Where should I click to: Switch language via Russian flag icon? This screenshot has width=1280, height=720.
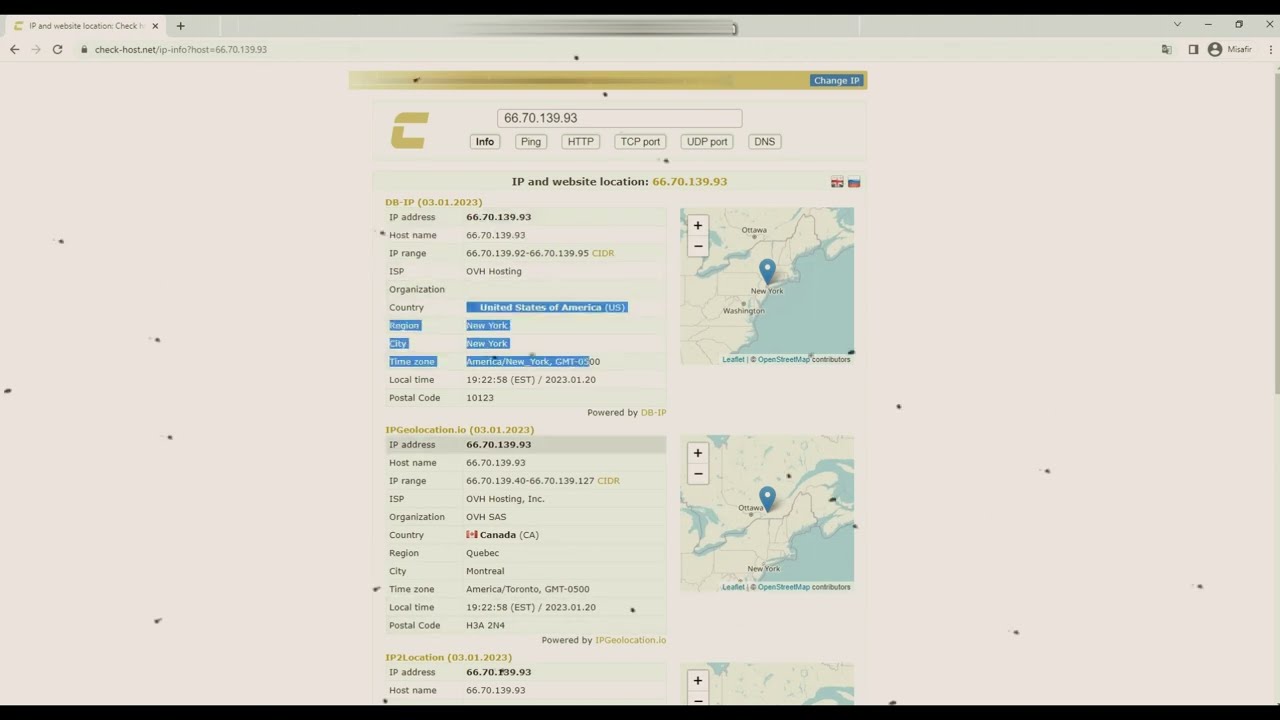(x=854, y=182)
